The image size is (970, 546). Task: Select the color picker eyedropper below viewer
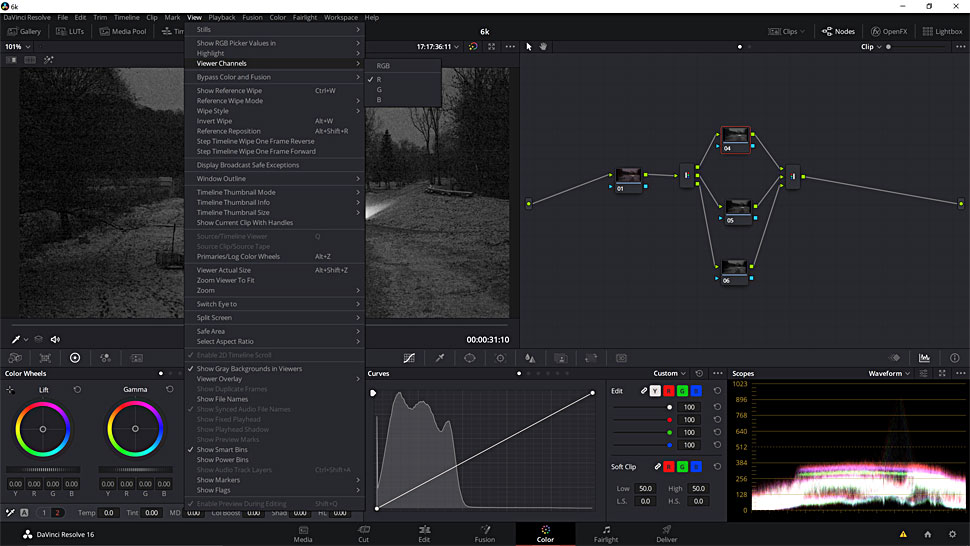click(x=15, y=339)
